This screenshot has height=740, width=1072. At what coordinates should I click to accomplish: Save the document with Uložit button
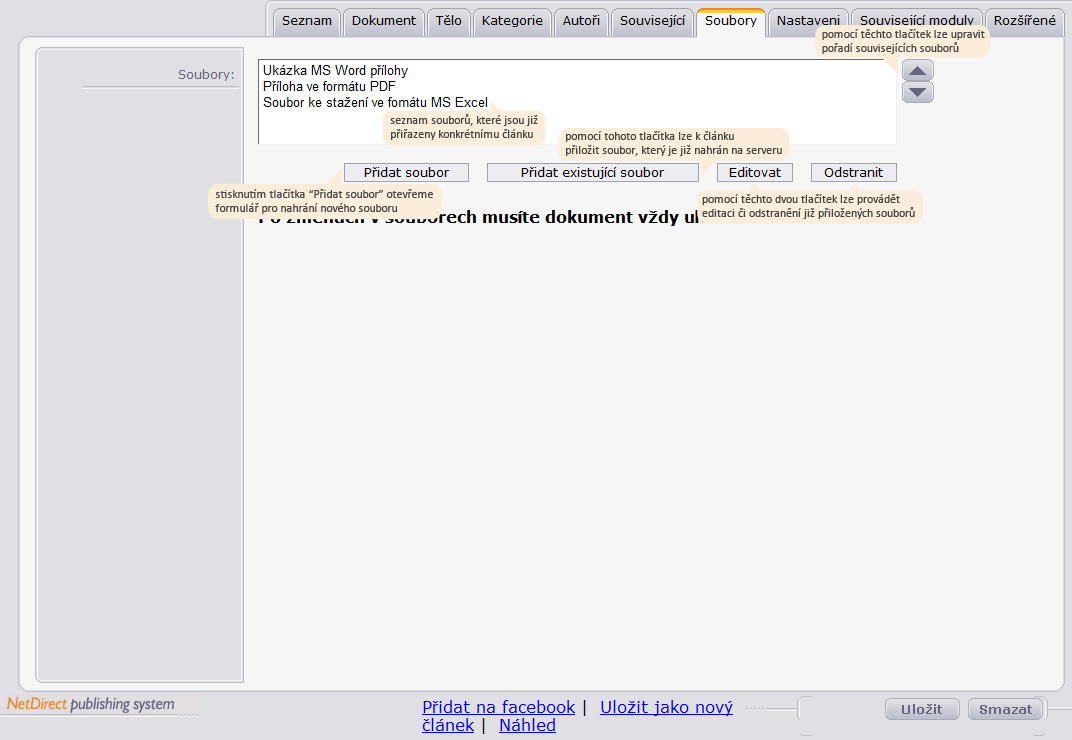click(922, 709)
